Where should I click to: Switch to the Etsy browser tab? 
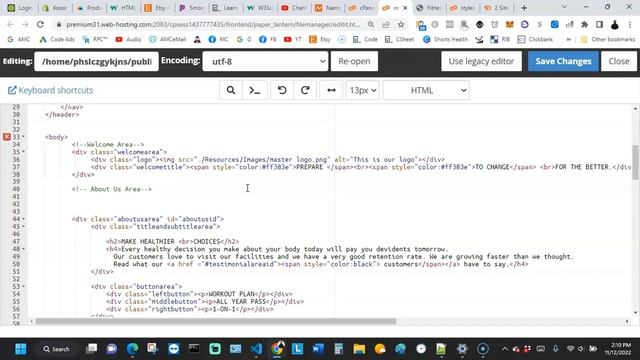[x=158, y=8]
